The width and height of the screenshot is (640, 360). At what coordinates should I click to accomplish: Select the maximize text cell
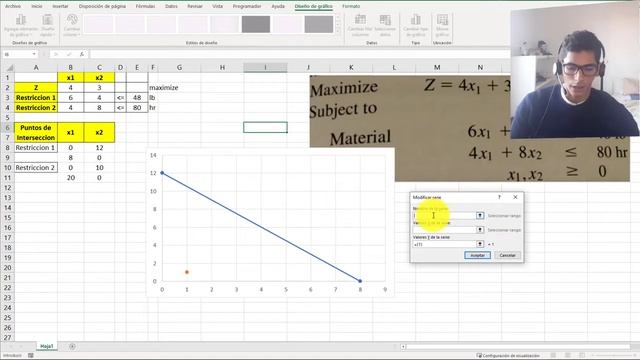click(164, 87)
